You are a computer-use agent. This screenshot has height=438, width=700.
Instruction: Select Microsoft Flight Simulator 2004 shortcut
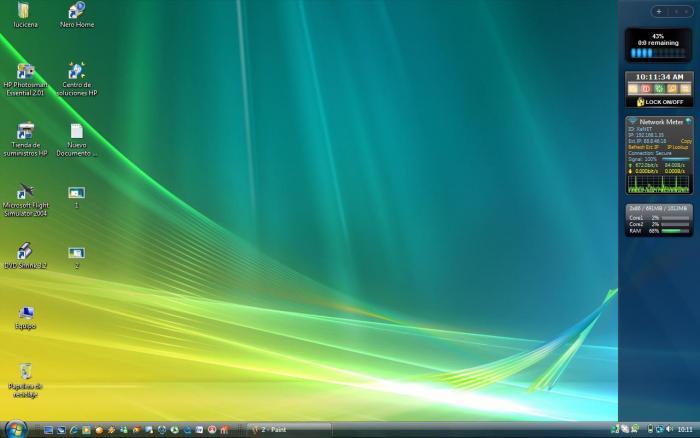click(25, 200)
